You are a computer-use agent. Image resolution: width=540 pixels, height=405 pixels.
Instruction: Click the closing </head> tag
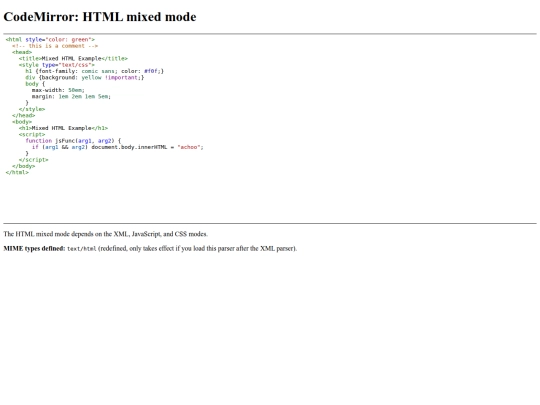tap(23, 115)
